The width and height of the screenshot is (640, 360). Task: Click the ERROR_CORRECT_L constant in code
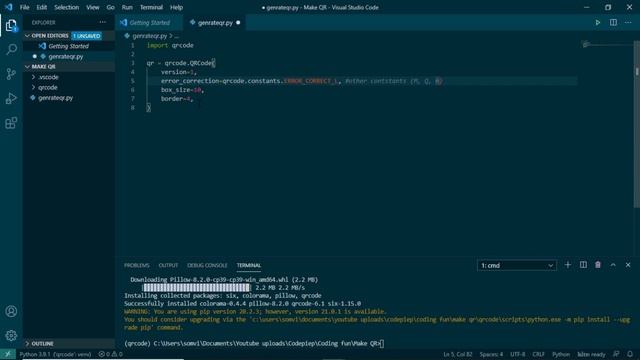point(311,81)
